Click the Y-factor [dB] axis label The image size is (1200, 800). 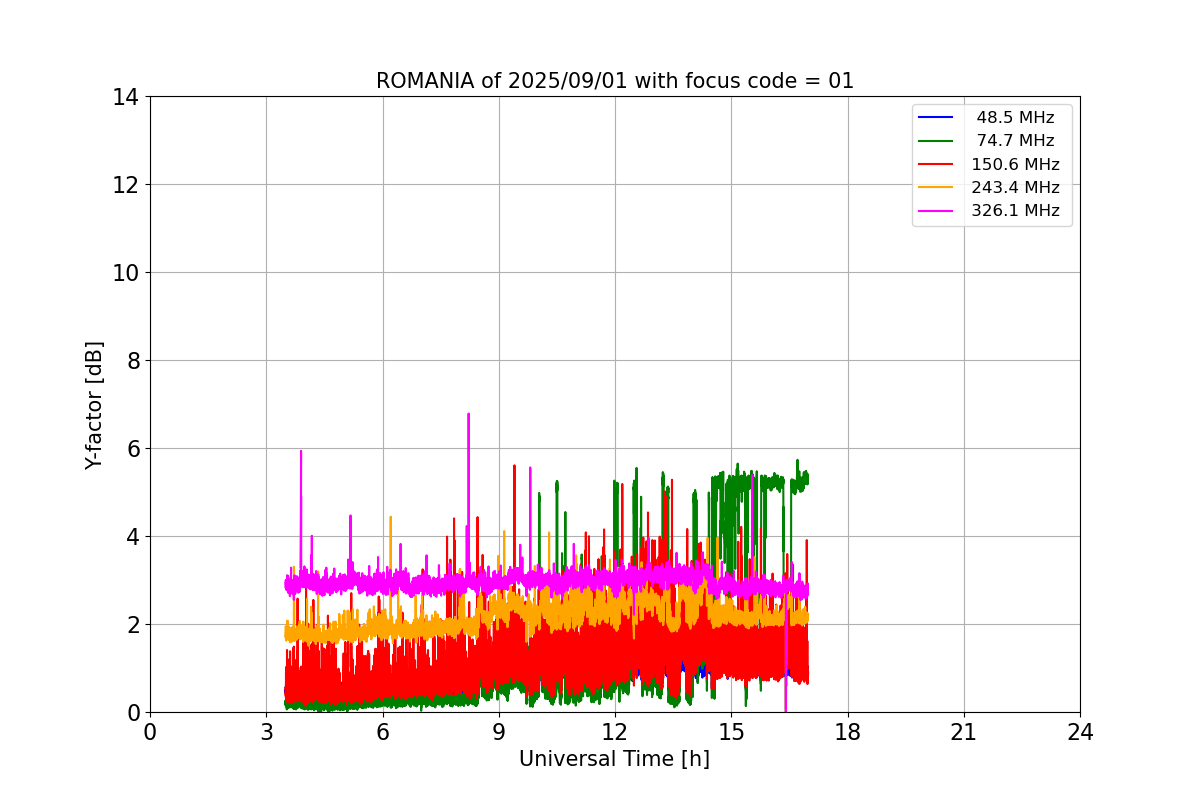(x=94, y=405)
